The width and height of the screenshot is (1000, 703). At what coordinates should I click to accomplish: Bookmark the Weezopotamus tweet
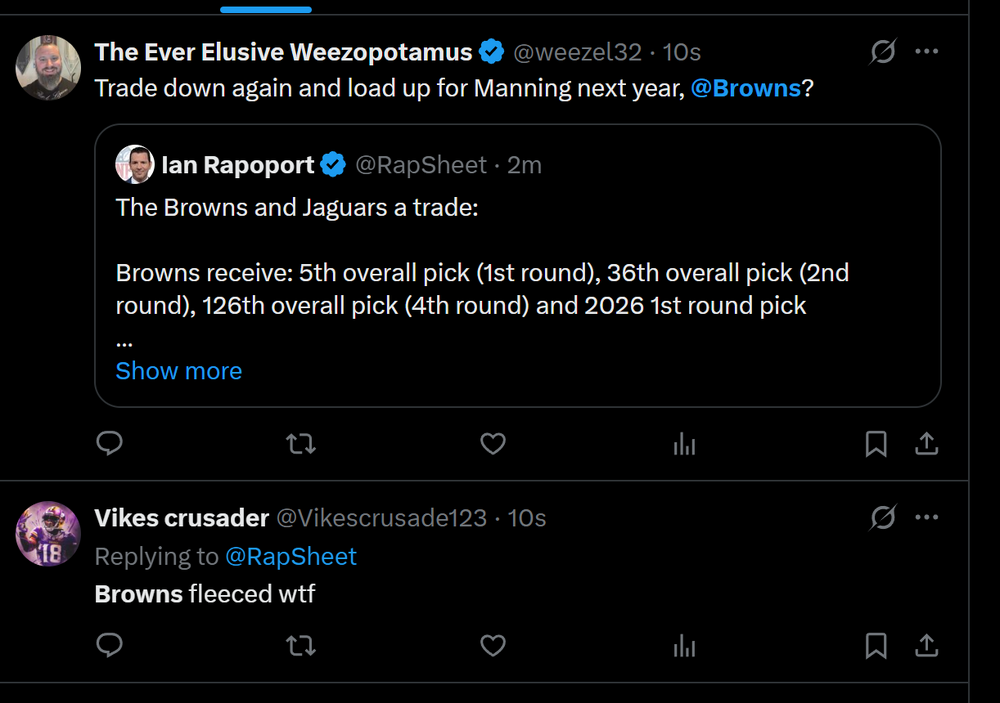pyautogui.click(x=876, y=443)
